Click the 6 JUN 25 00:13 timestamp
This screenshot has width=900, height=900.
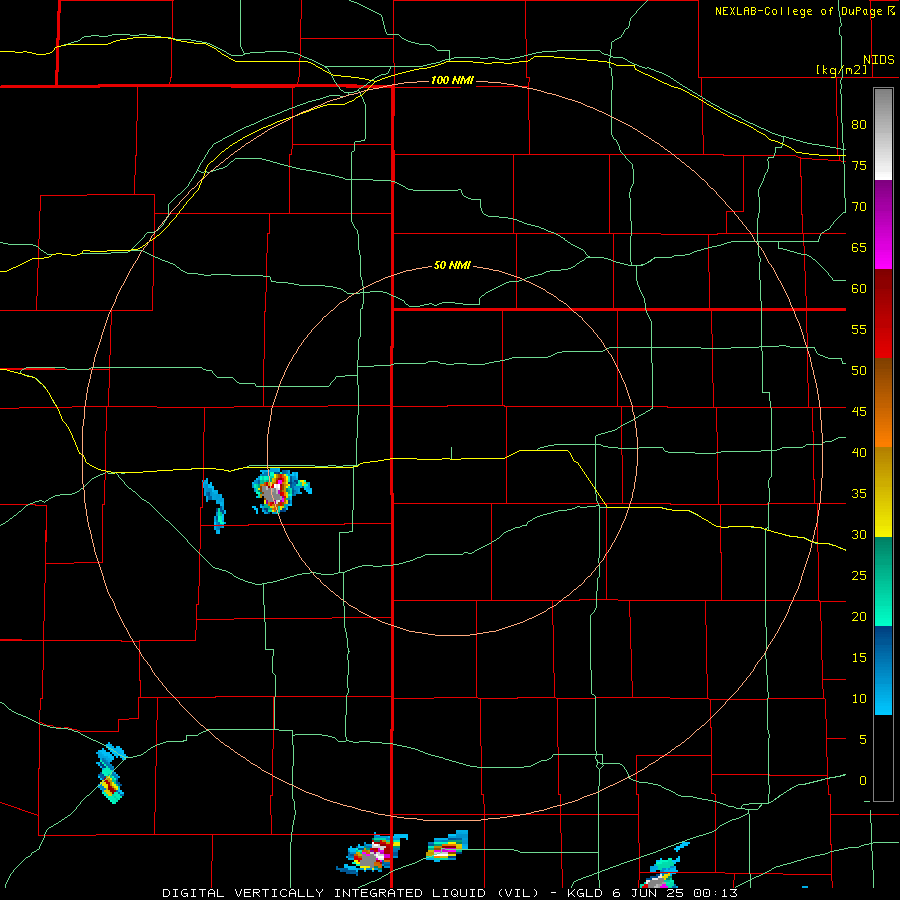coord(675,893)
